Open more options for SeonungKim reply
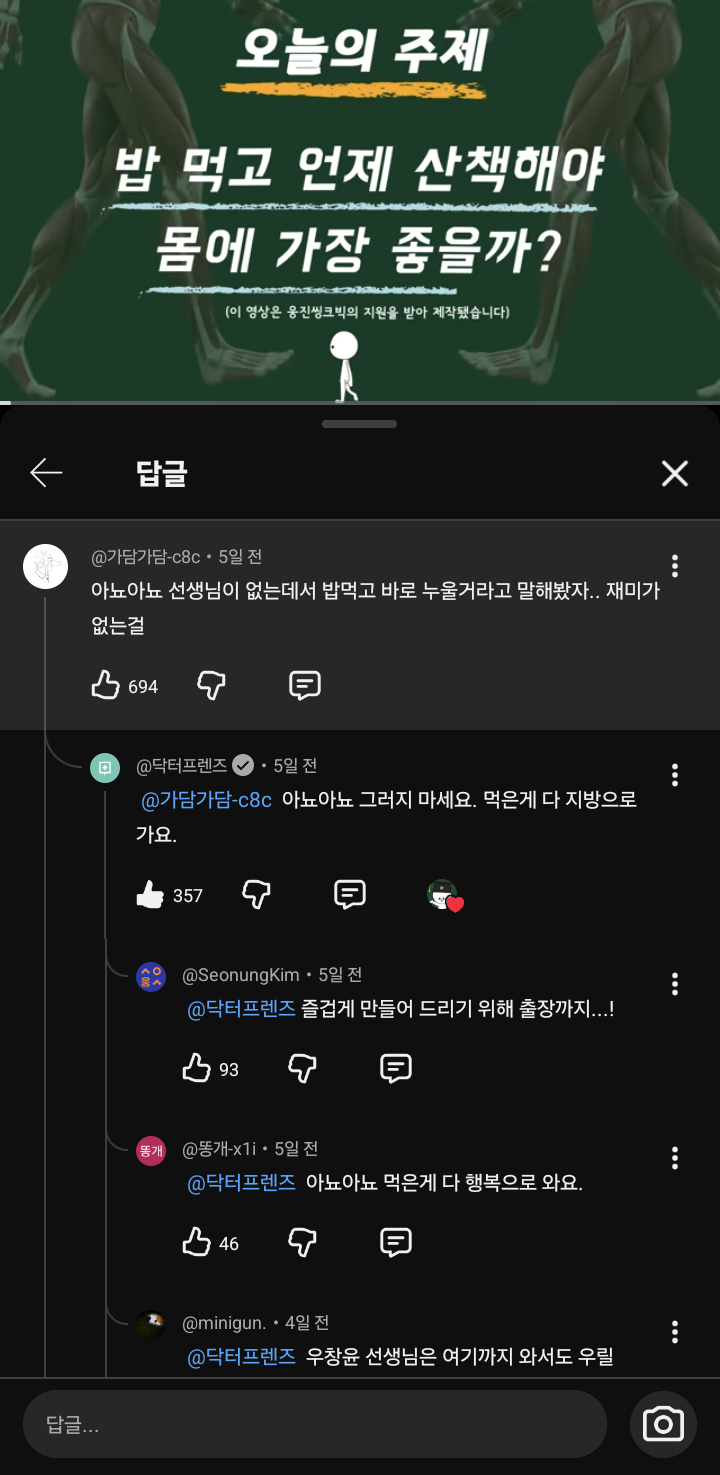 [x=675, y=984]
